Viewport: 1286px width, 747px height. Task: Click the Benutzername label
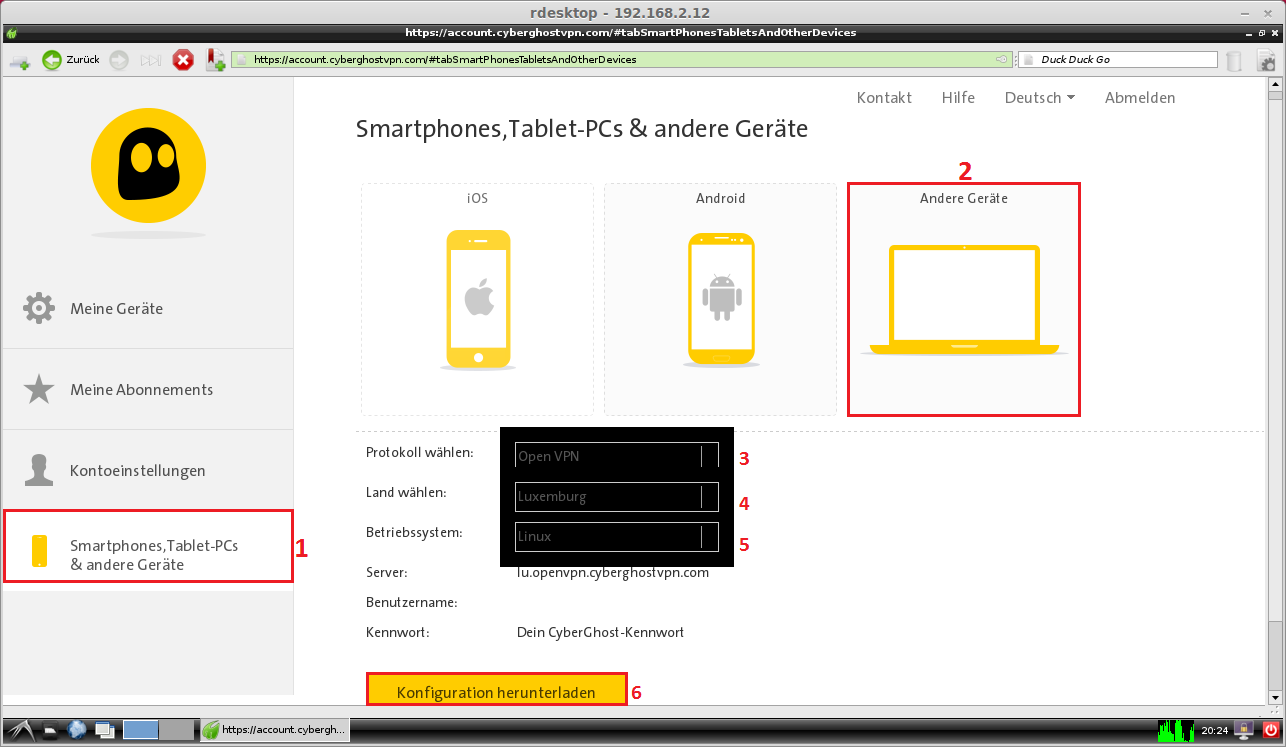point(412,602)
